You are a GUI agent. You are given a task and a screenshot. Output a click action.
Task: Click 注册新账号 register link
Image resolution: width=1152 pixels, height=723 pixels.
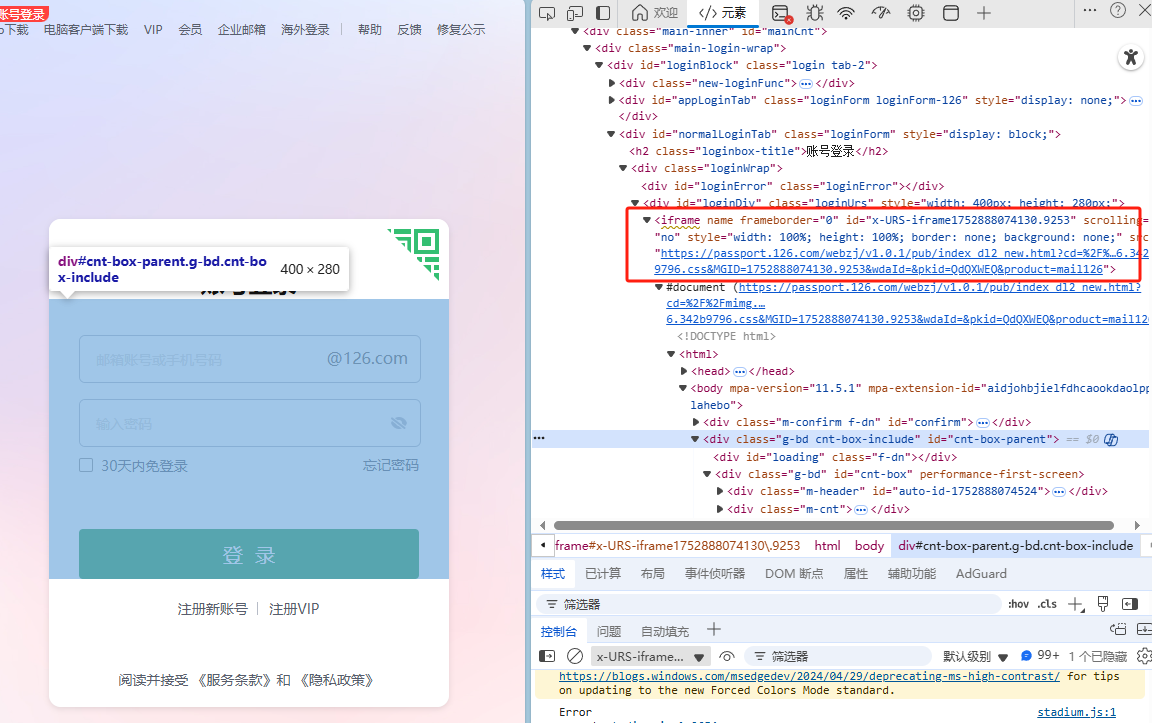coord(212,608)
